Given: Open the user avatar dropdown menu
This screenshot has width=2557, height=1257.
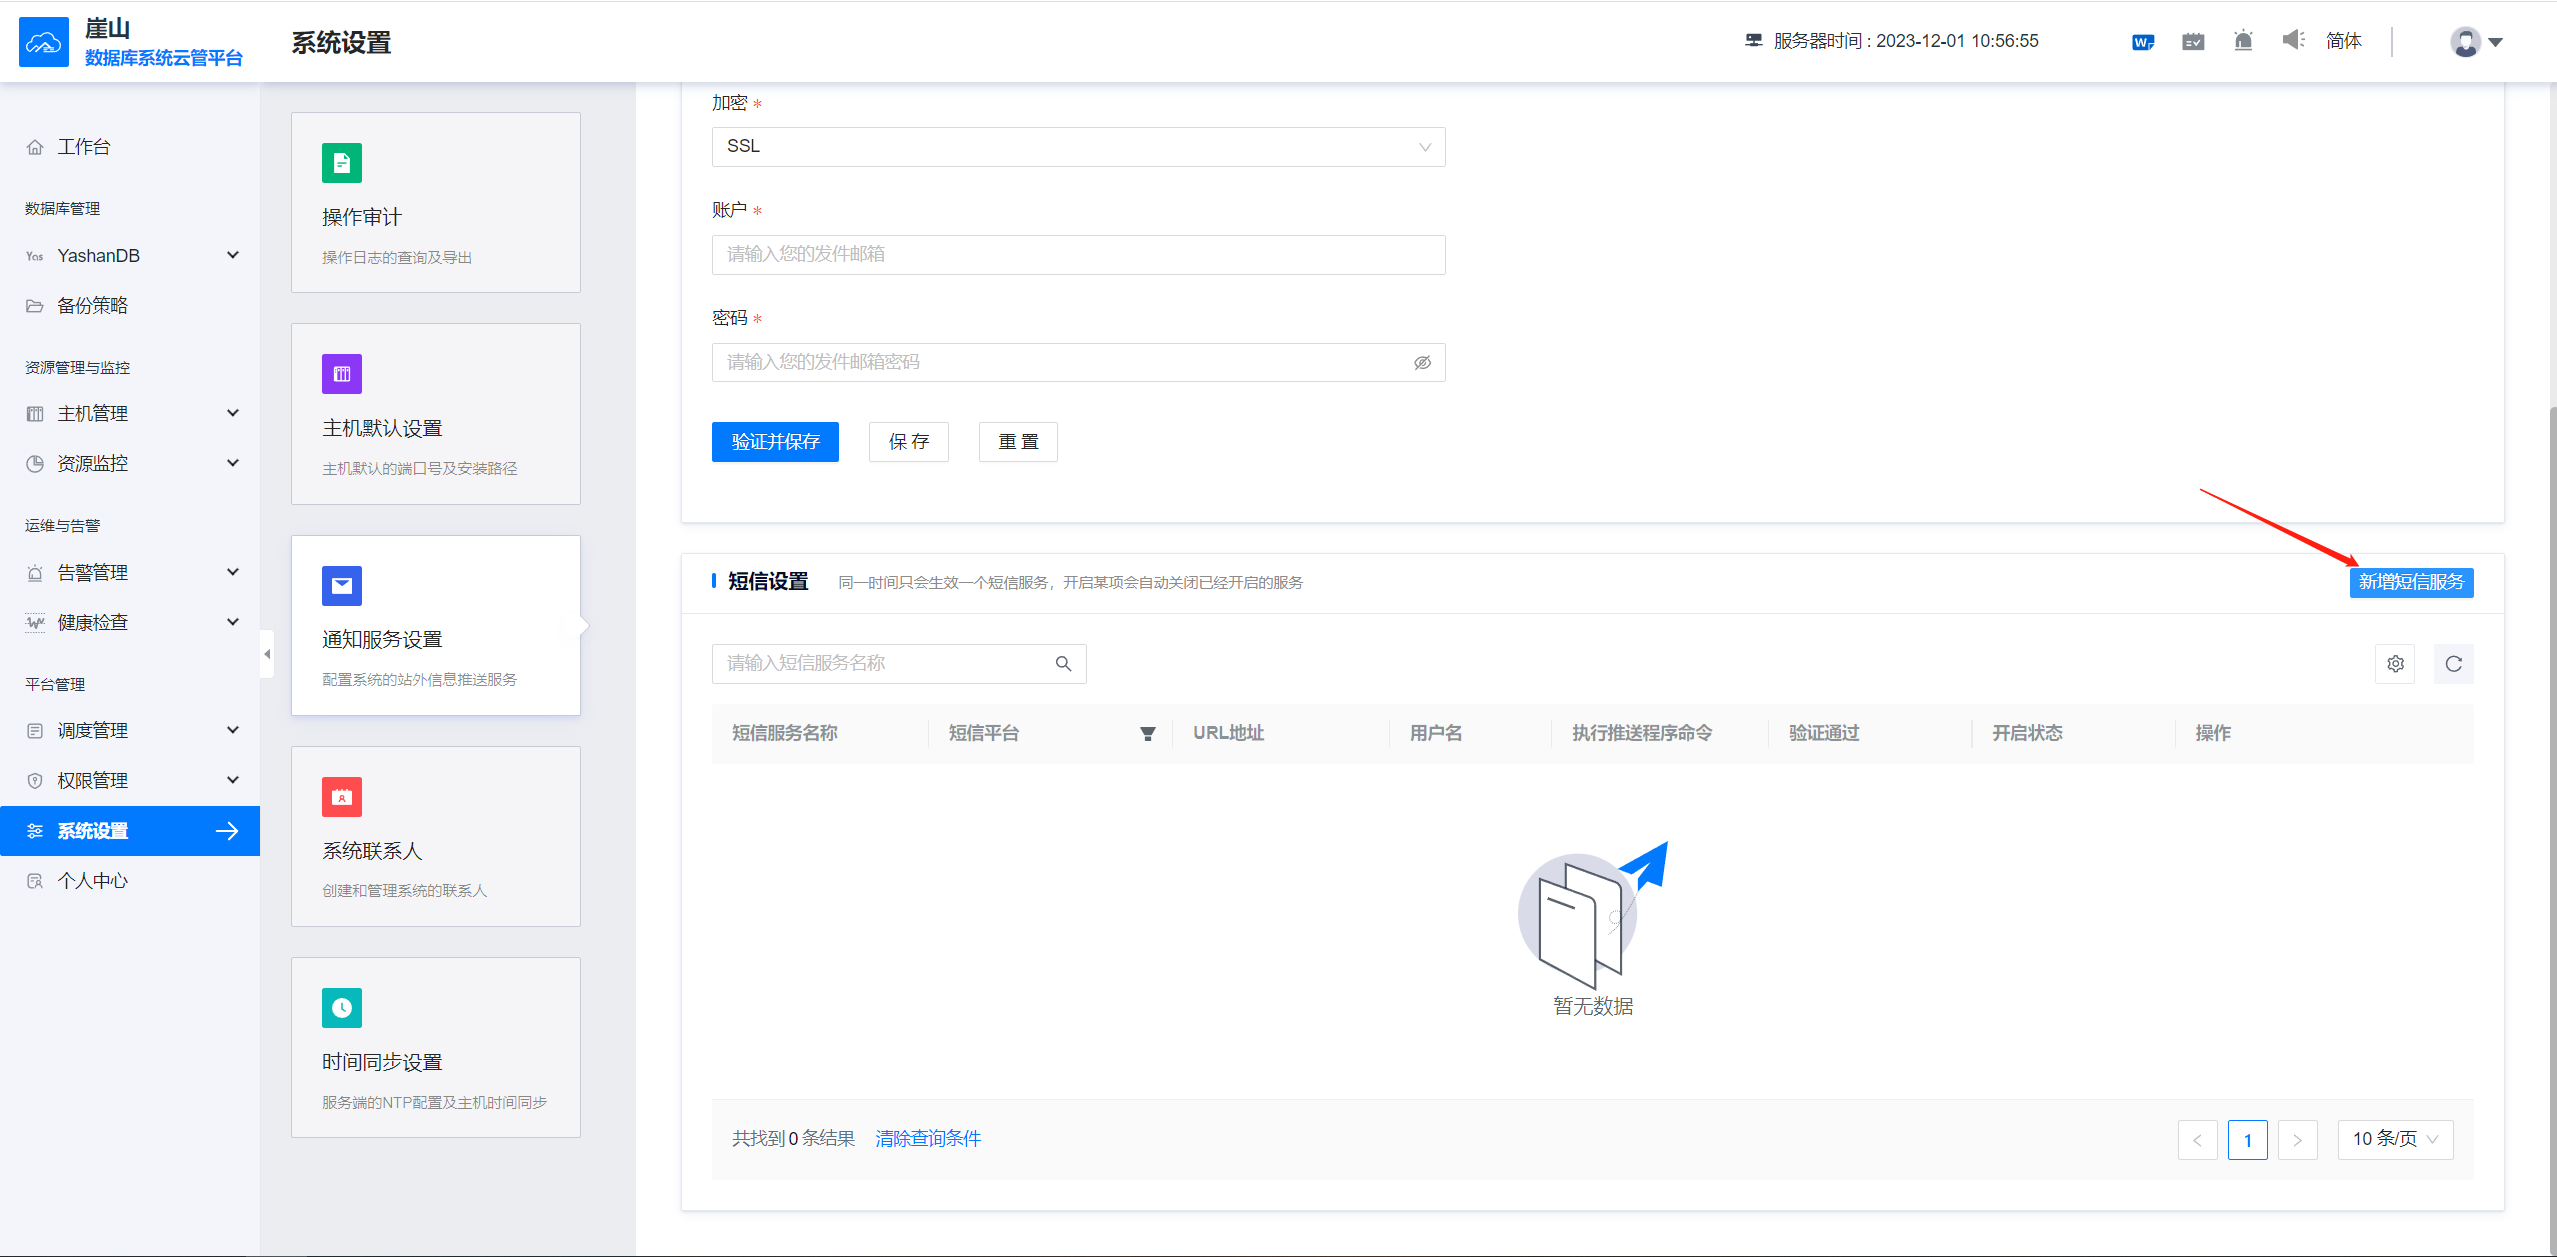Looking at the screenshot, I should click(2475, 42).
